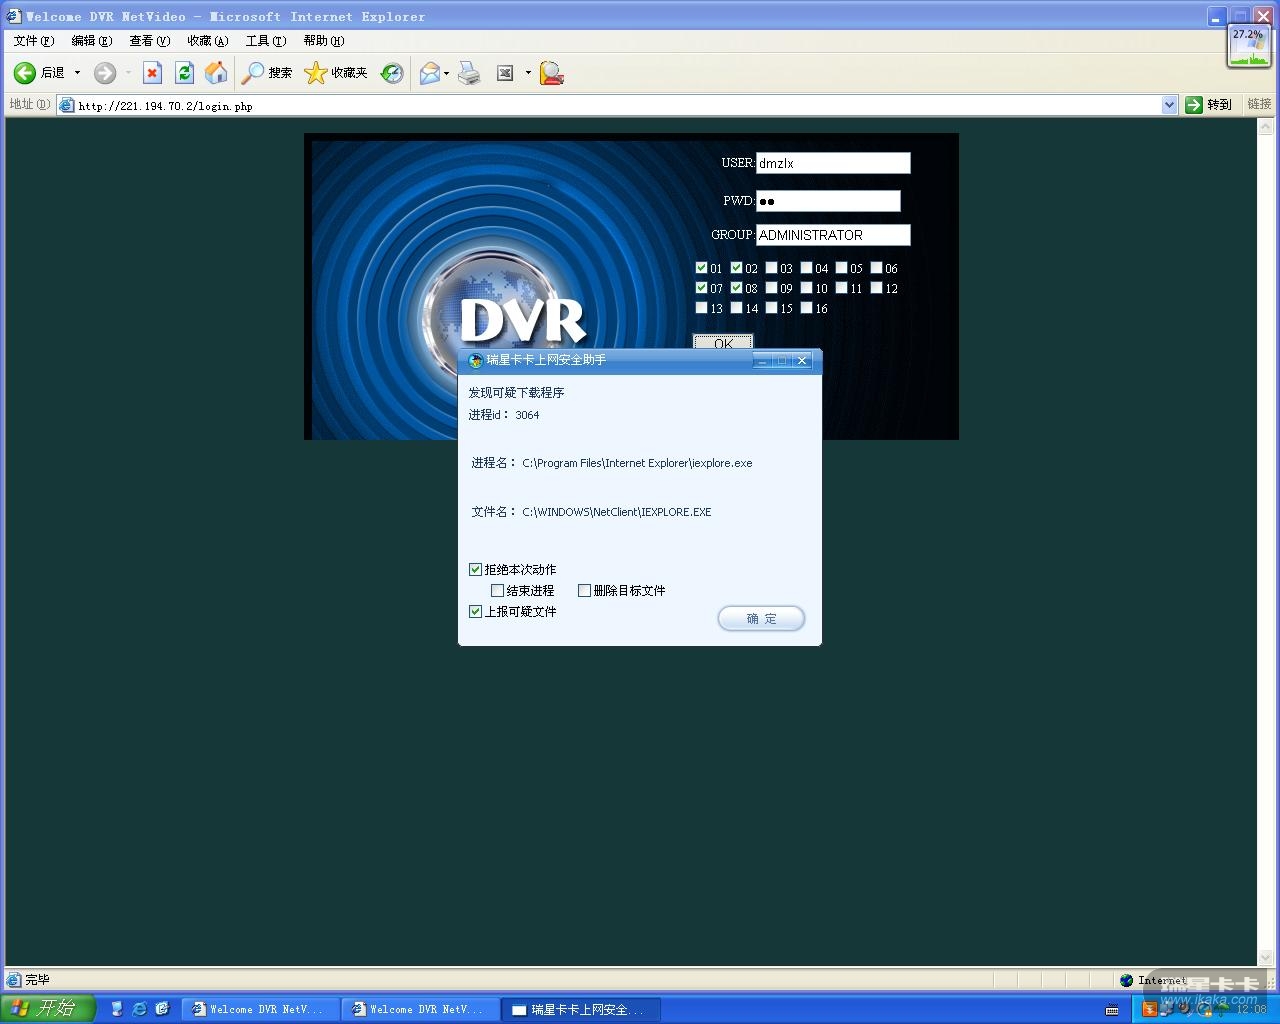
Task: Click the 27.2% performance monitor widget
Action: click(1248, 46)
